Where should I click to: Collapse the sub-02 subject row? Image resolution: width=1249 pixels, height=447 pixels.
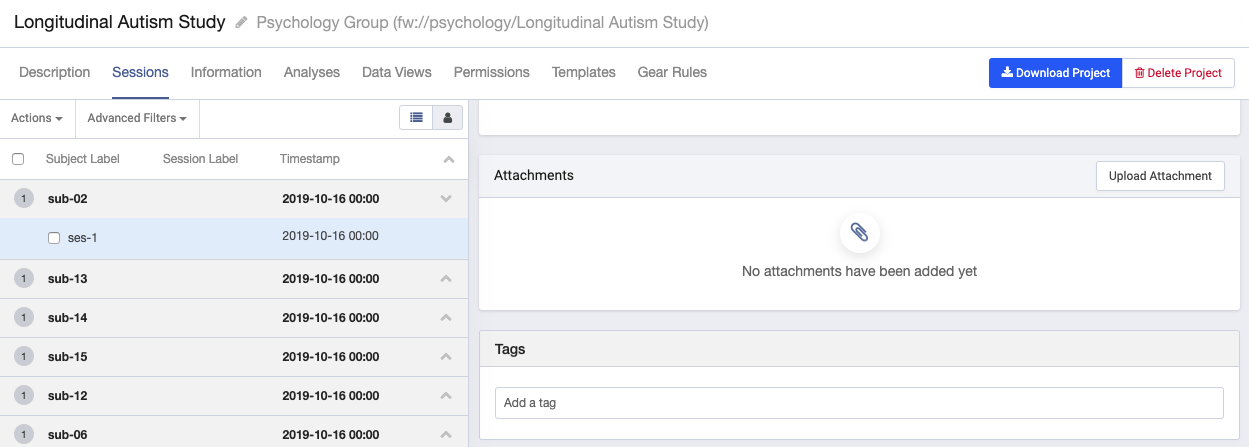[447, 199]
